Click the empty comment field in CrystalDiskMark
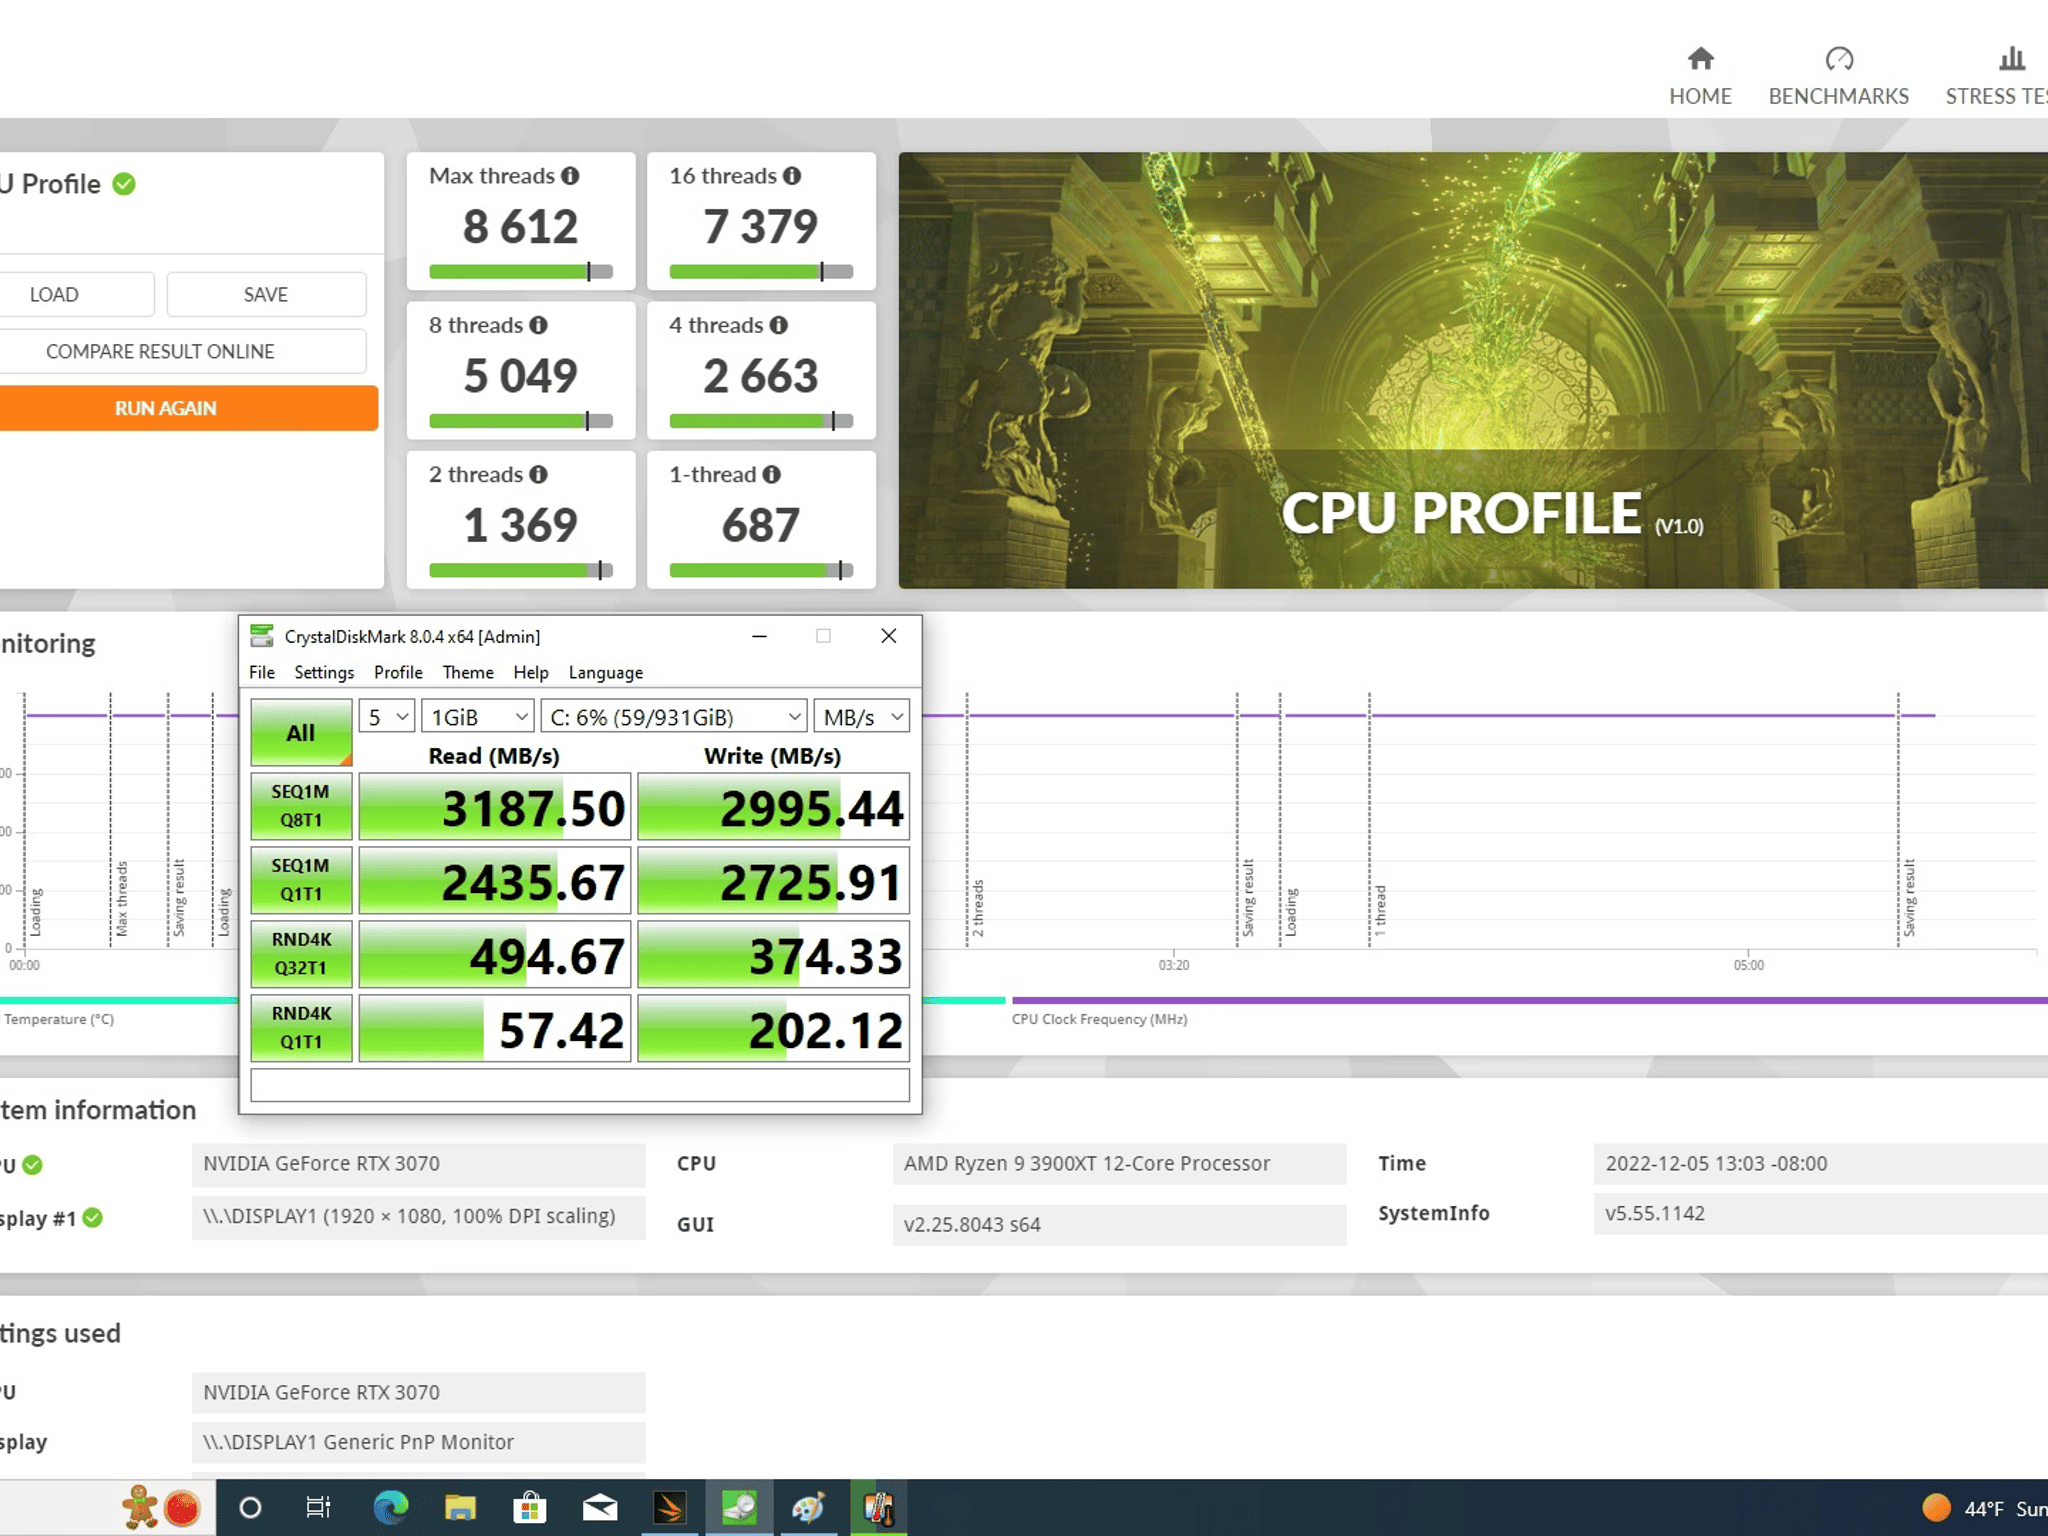This screenshot has height=1536, width=2048. 580,1085
